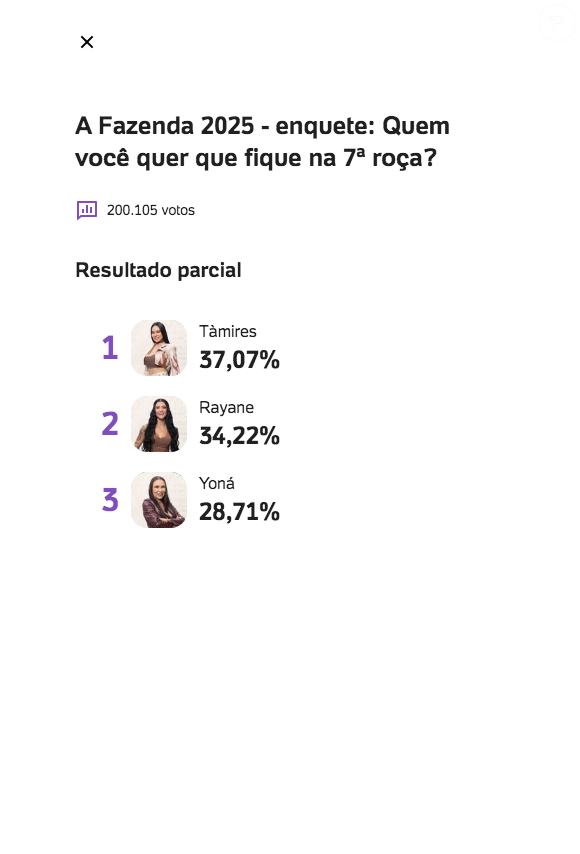Screen dimensions: 580x854
Task: Click the ranking number 2
Action: tap(109, 424)
